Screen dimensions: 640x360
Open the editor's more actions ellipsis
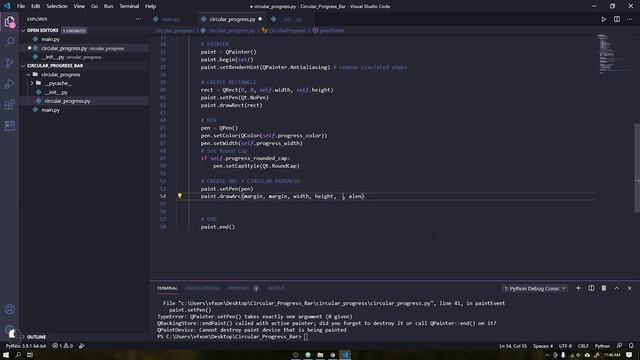(x=629, y=19)
